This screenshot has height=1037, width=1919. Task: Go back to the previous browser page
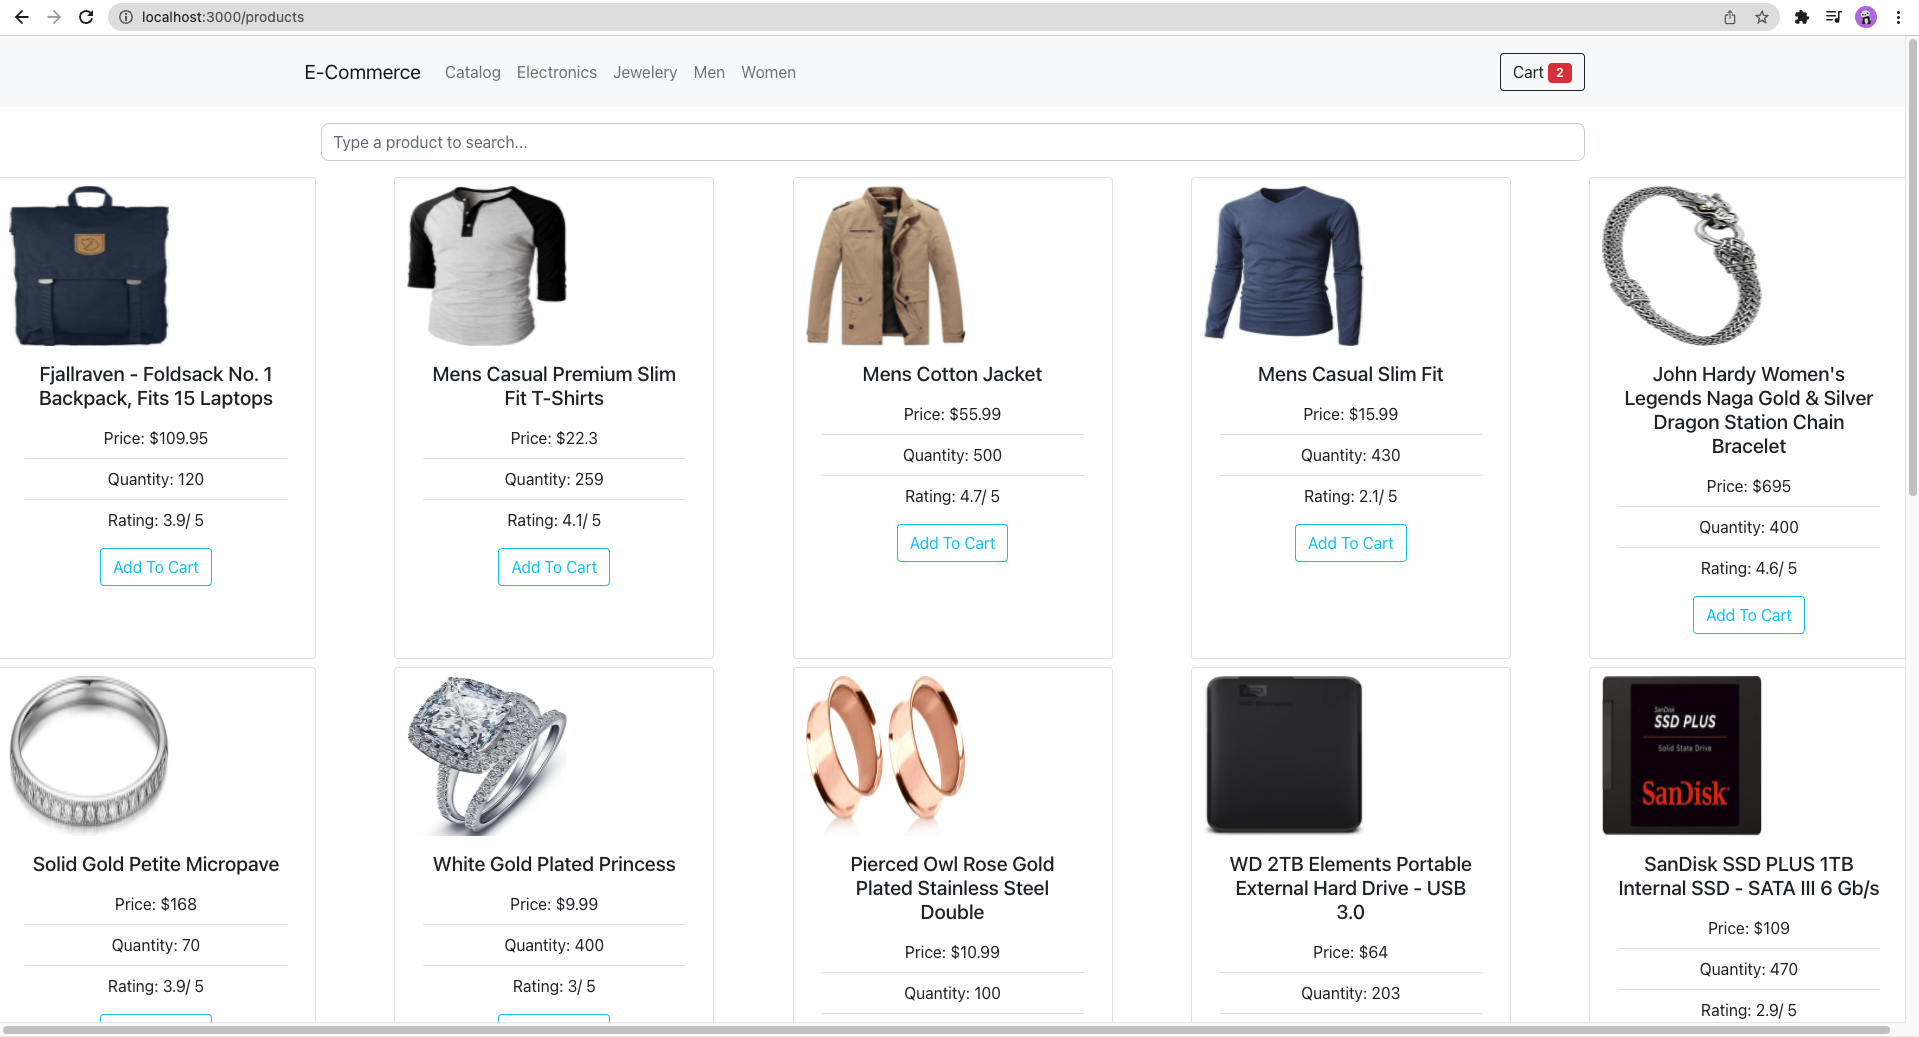(x=21, y=17)
